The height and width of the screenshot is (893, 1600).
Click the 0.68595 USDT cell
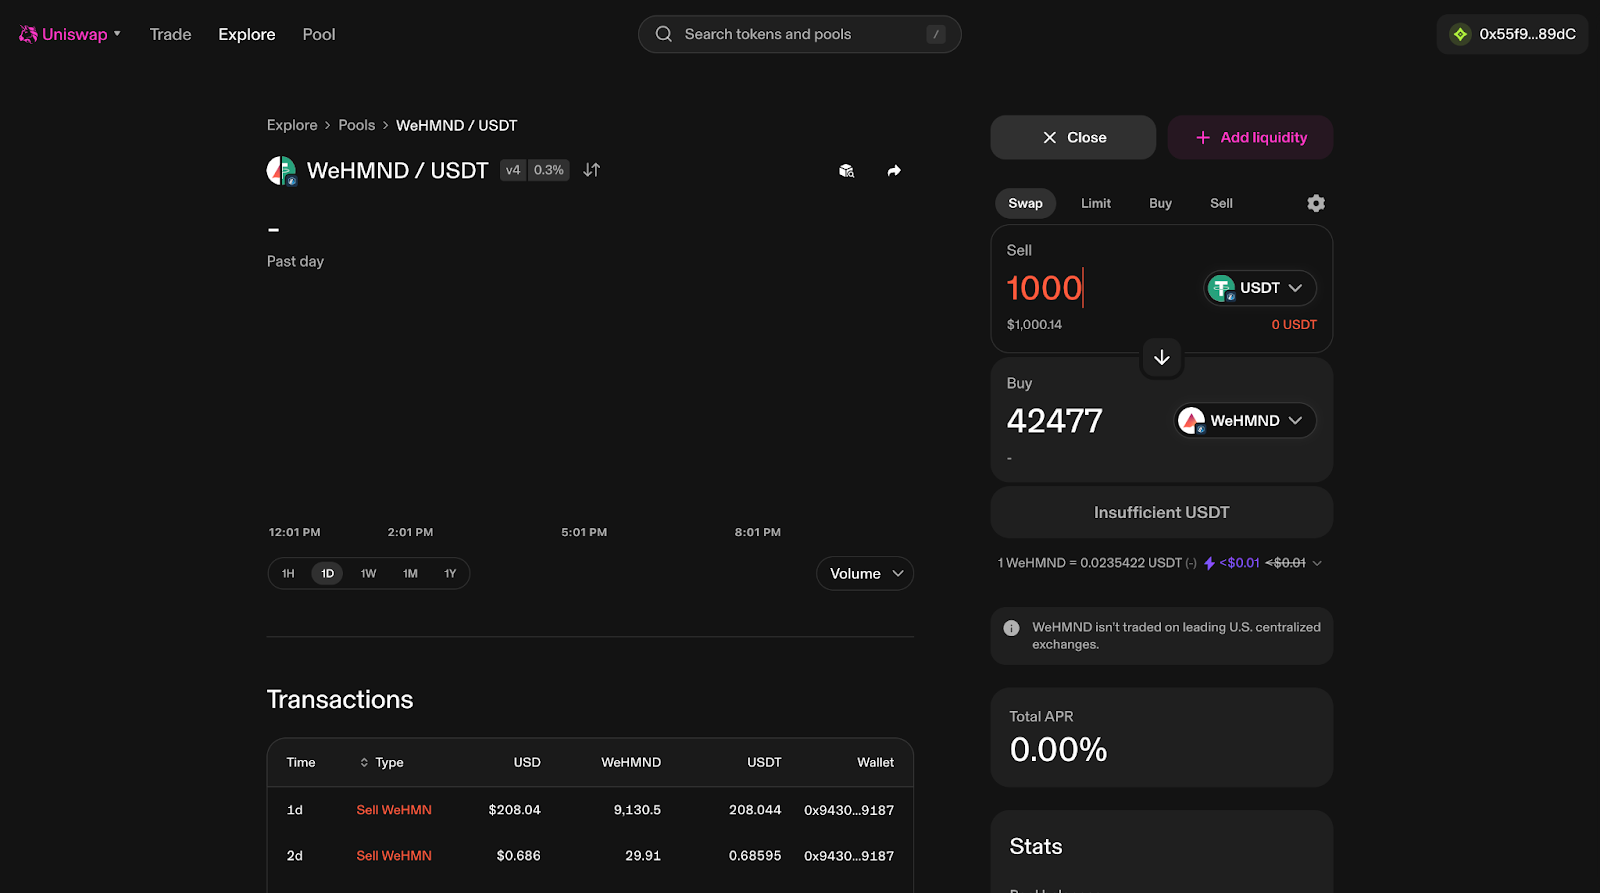(x=754, y=856)
